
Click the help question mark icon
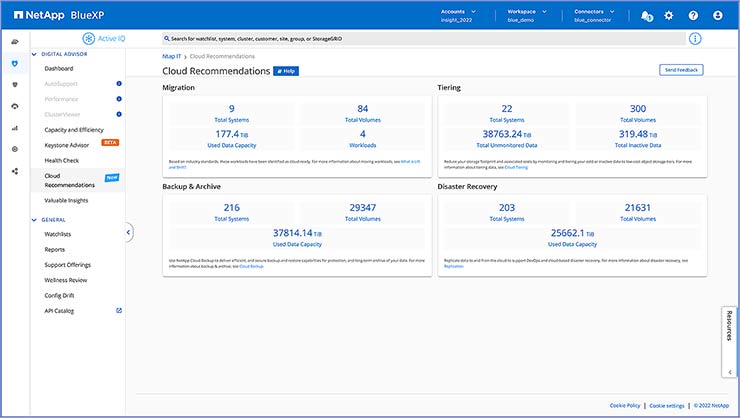coord(693,16)
